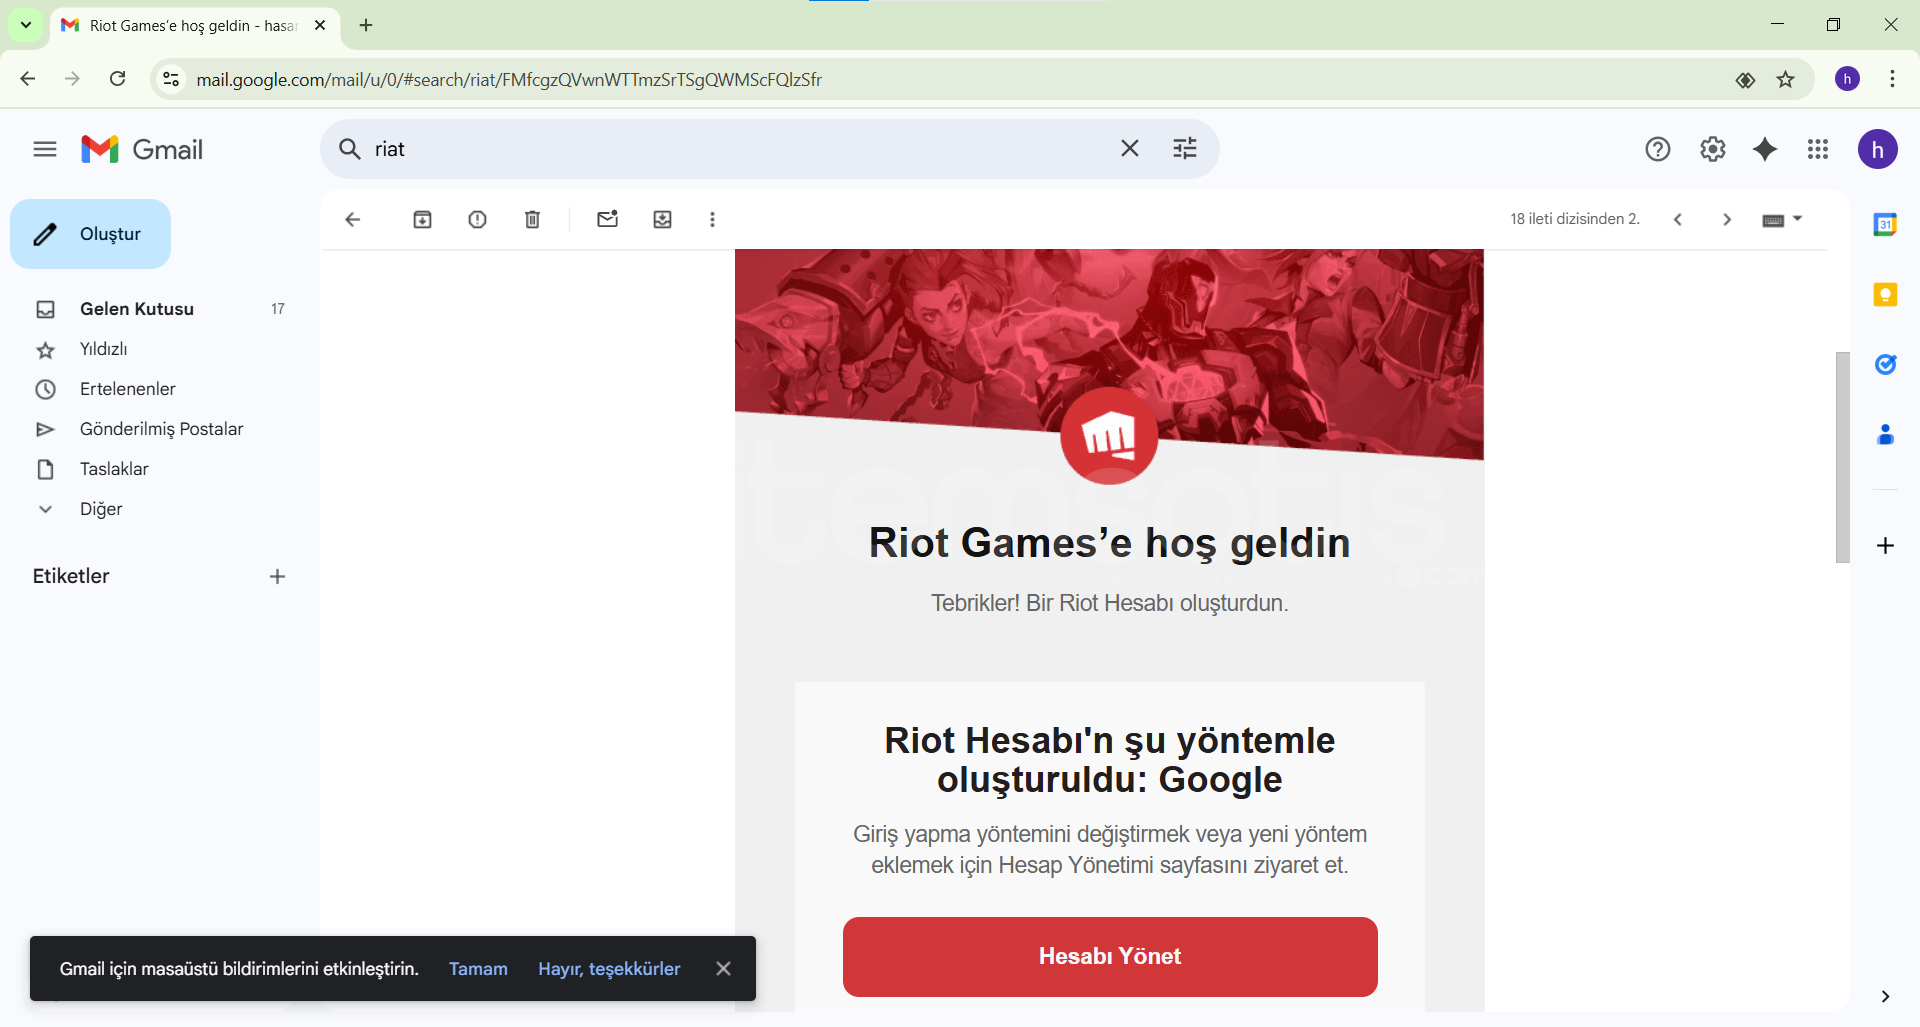
Task: Decline notifications with Hayır, teşekkürler
Action: click(x=609, y=968)
